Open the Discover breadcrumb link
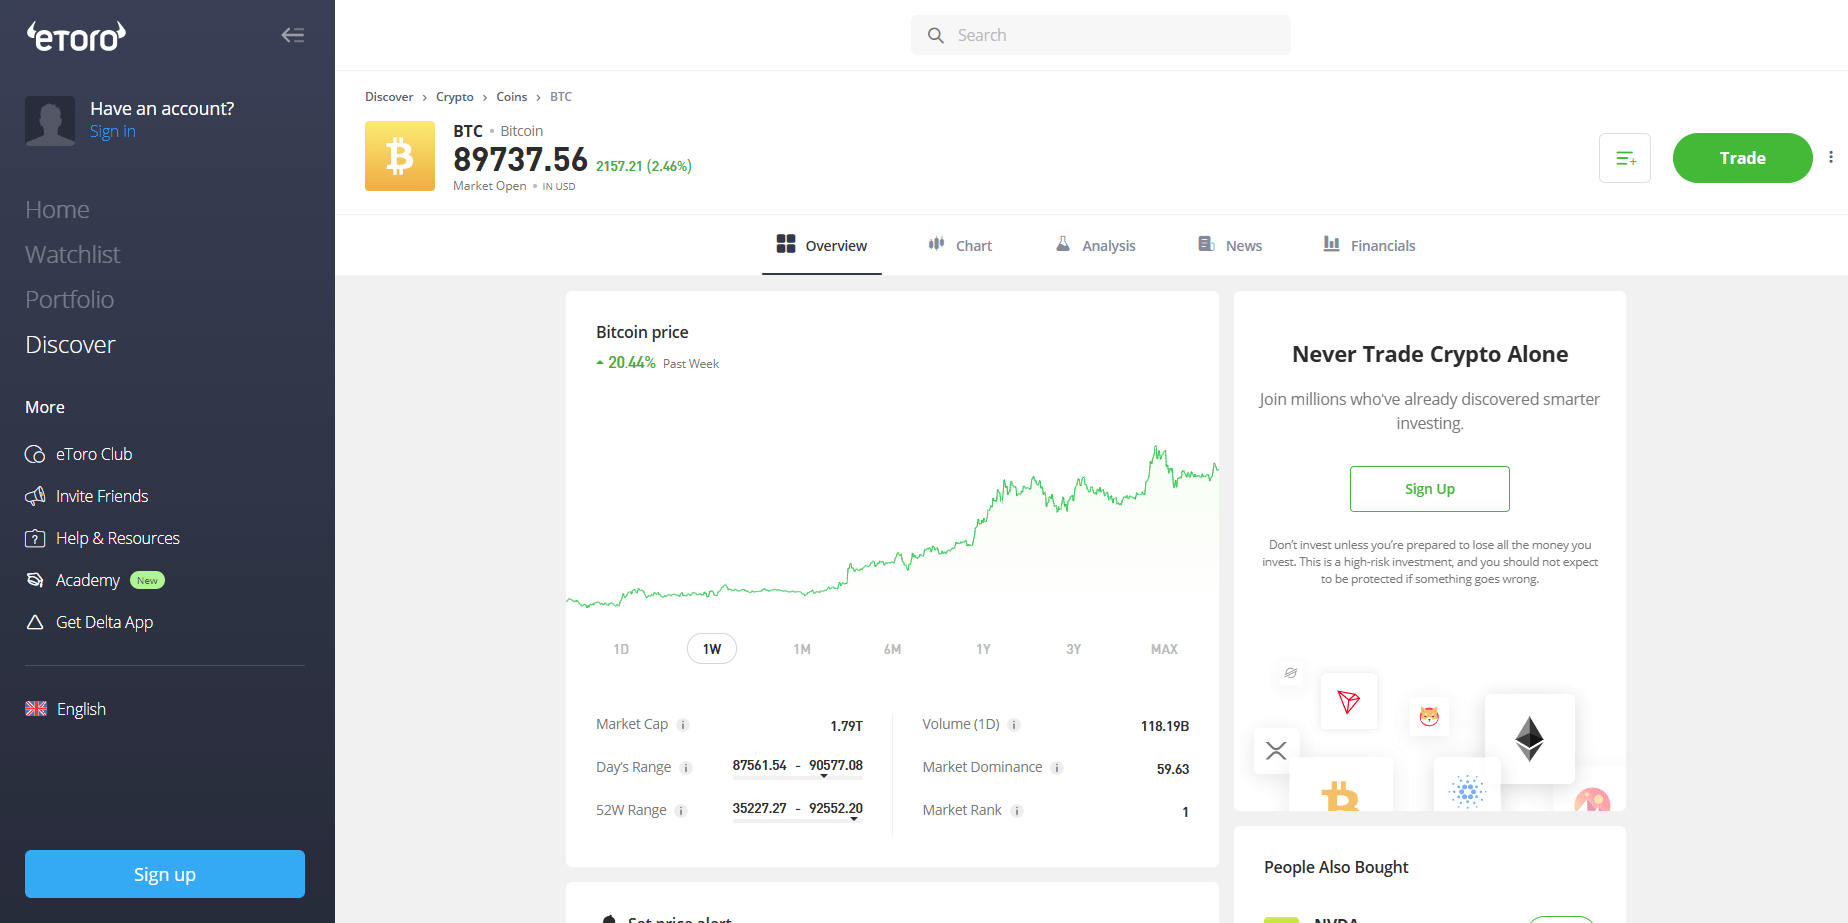Image resolution: width=1848 pixels, height=923 pixels. pyautogui.click(x=389, y=97)
